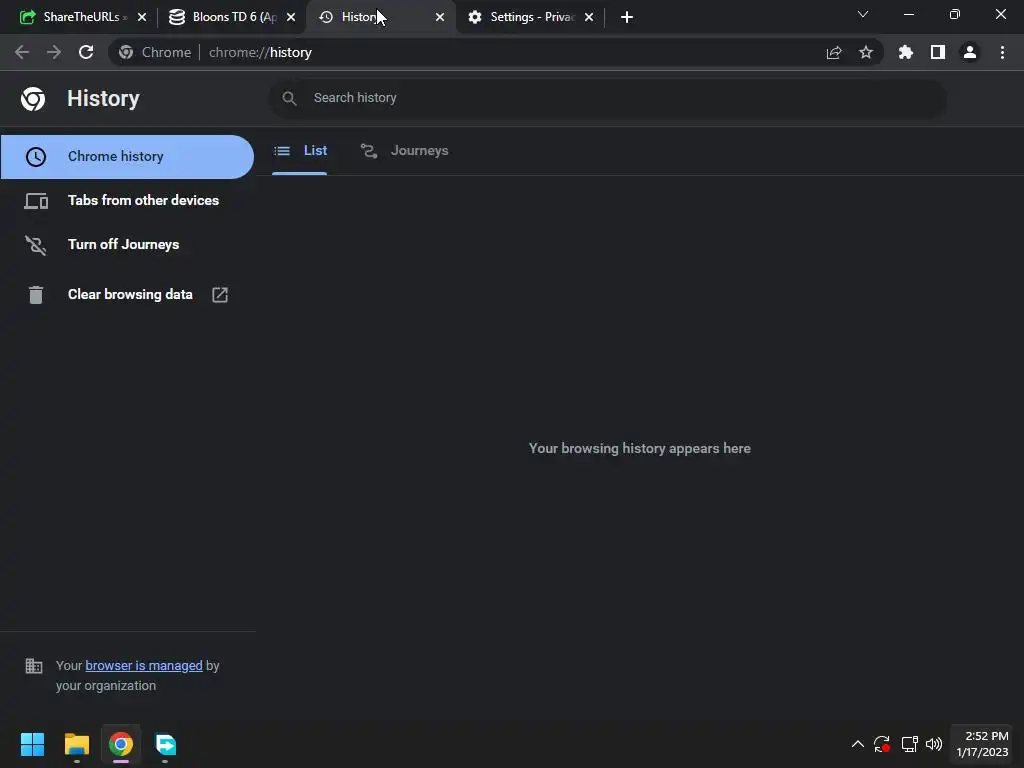Screen dimensions: 1024x768
Task: Click the share this page icon
Action: tap(834, 53)
